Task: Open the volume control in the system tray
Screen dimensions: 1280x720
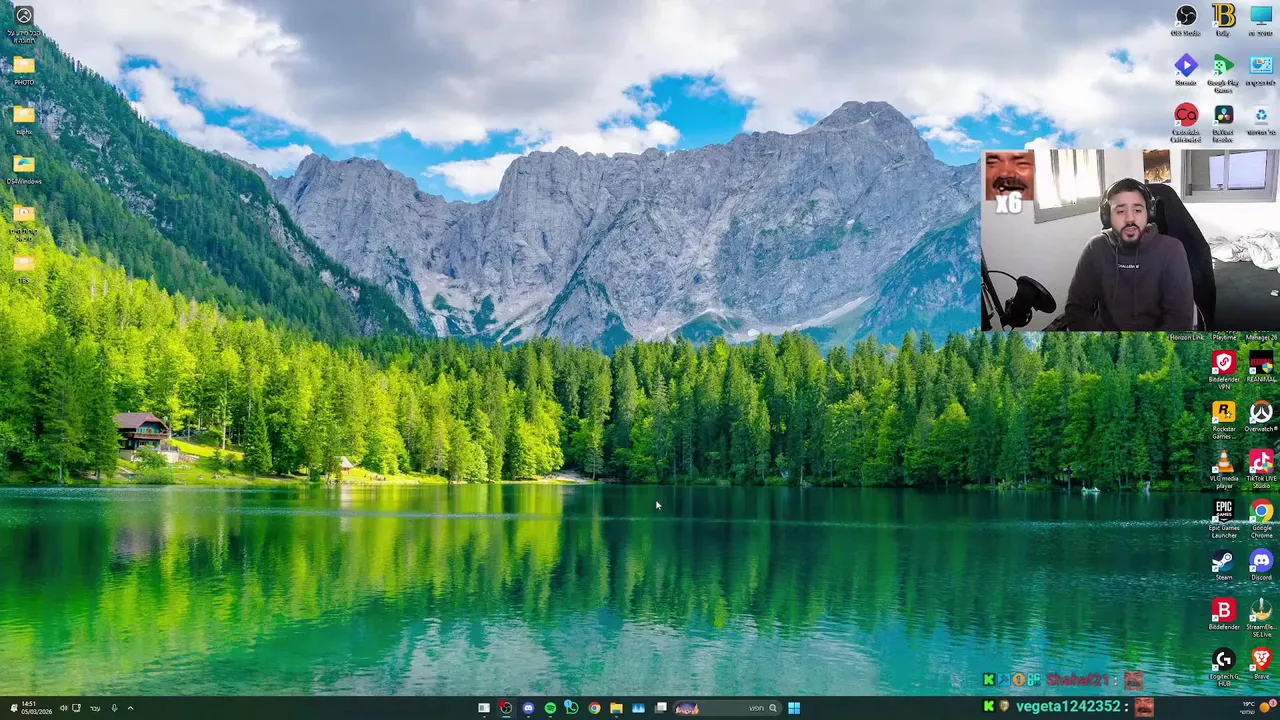Action: point(63,708)
